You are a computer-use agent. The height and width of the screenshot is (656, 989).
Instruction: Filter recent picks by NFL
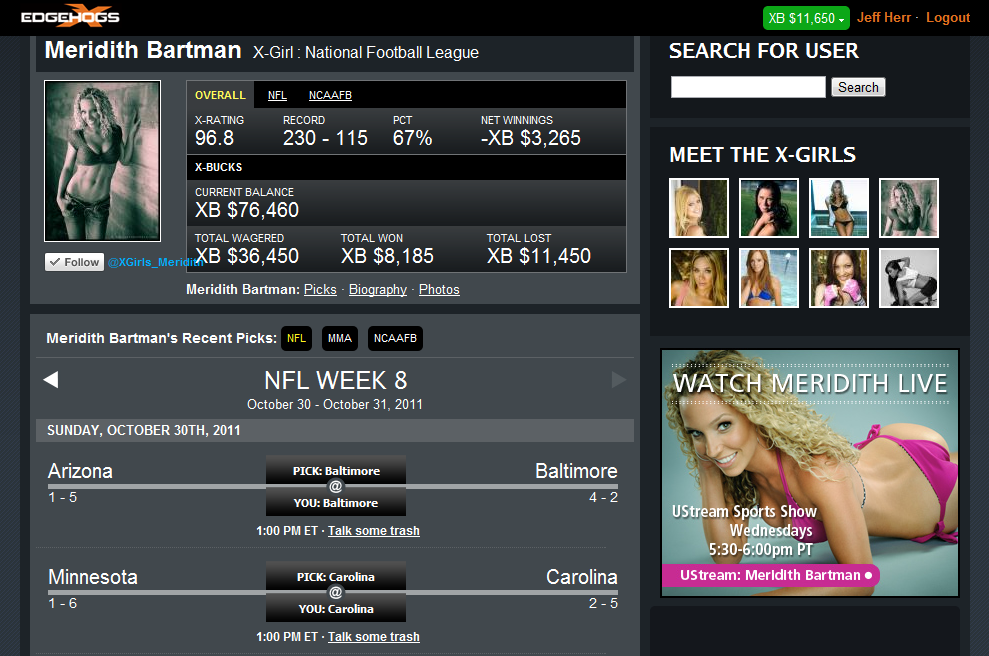point(296,338)
